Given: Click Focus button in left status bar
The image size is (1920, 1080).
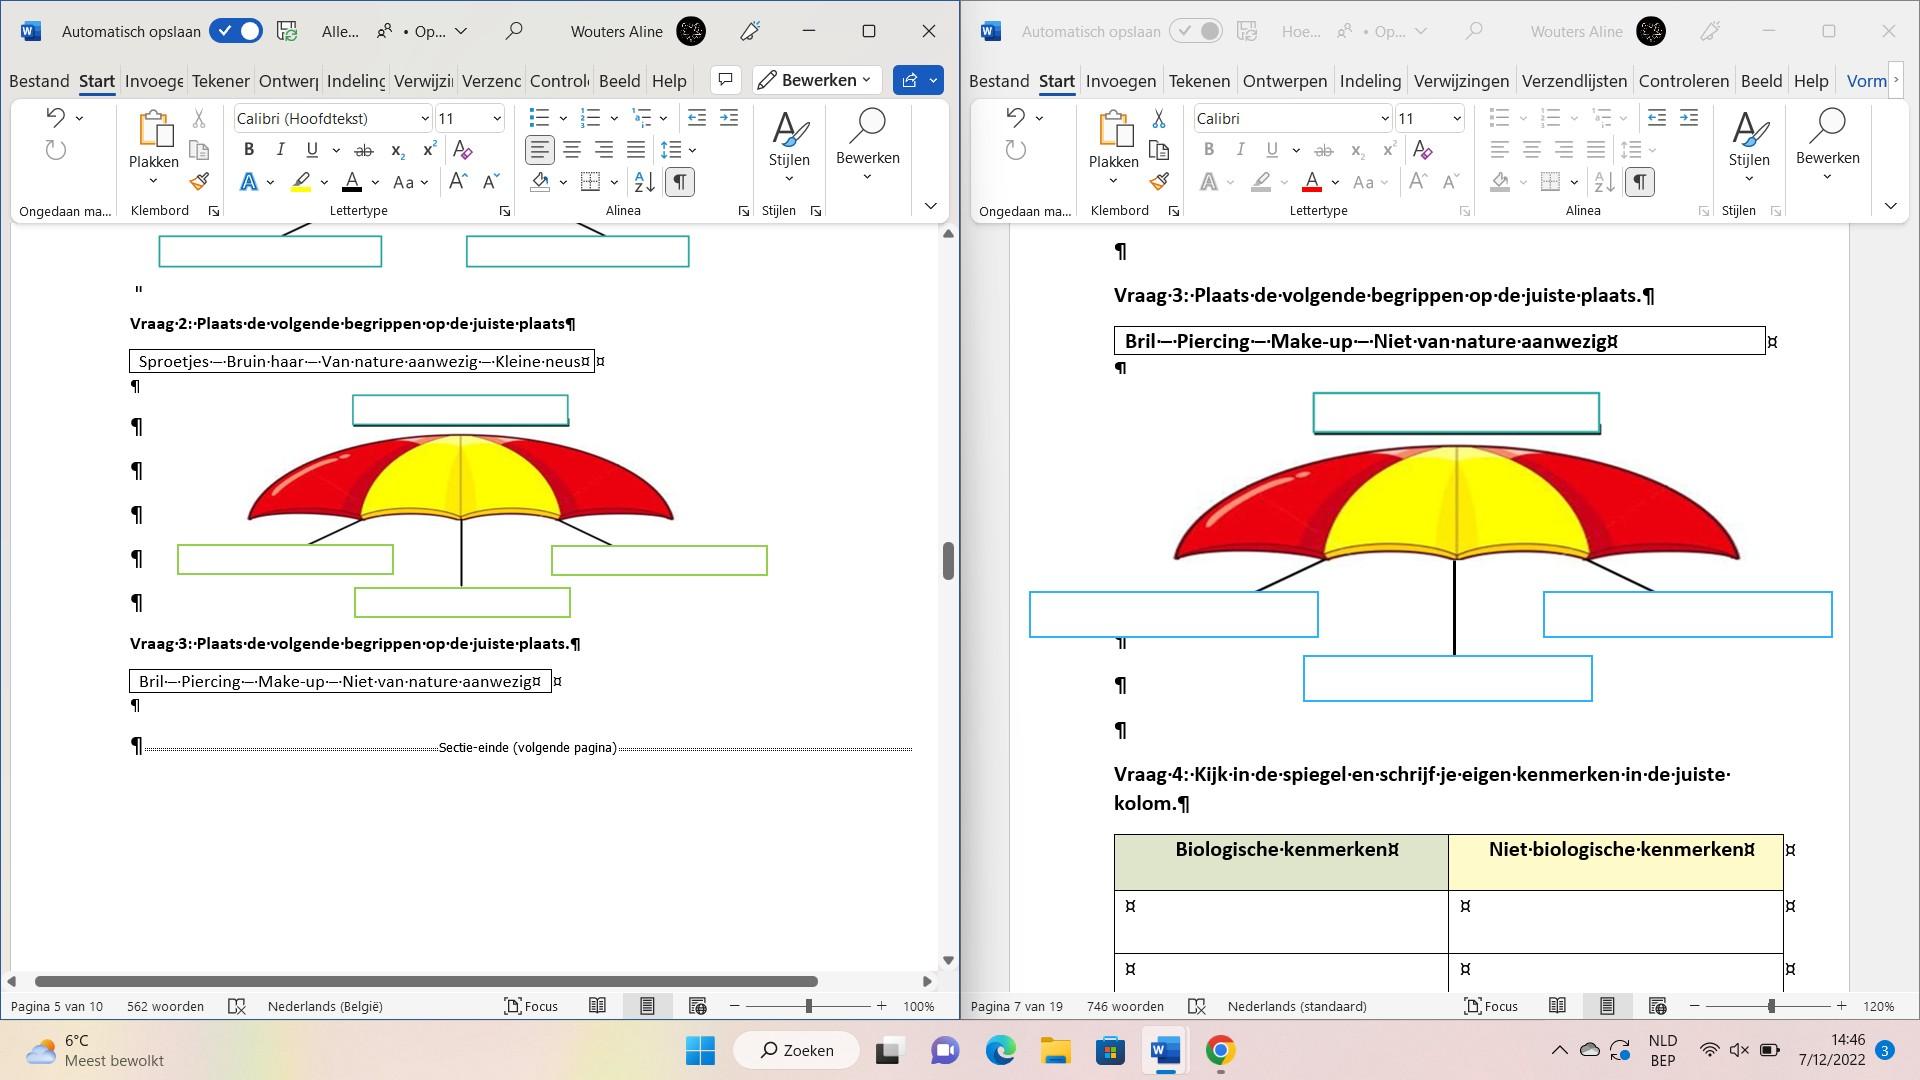Looking at the screenshot, I should [x=531, y=1006].
